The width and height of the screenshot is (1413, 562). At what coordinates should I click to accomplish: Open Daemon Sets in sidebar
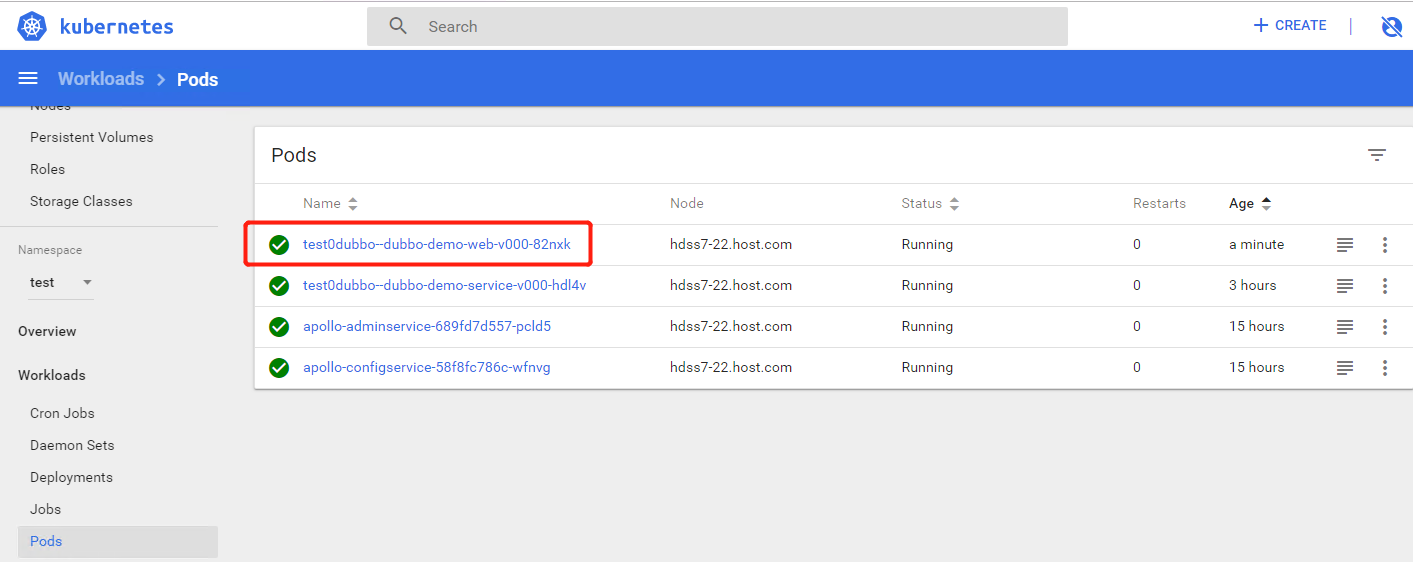(72, 445)
